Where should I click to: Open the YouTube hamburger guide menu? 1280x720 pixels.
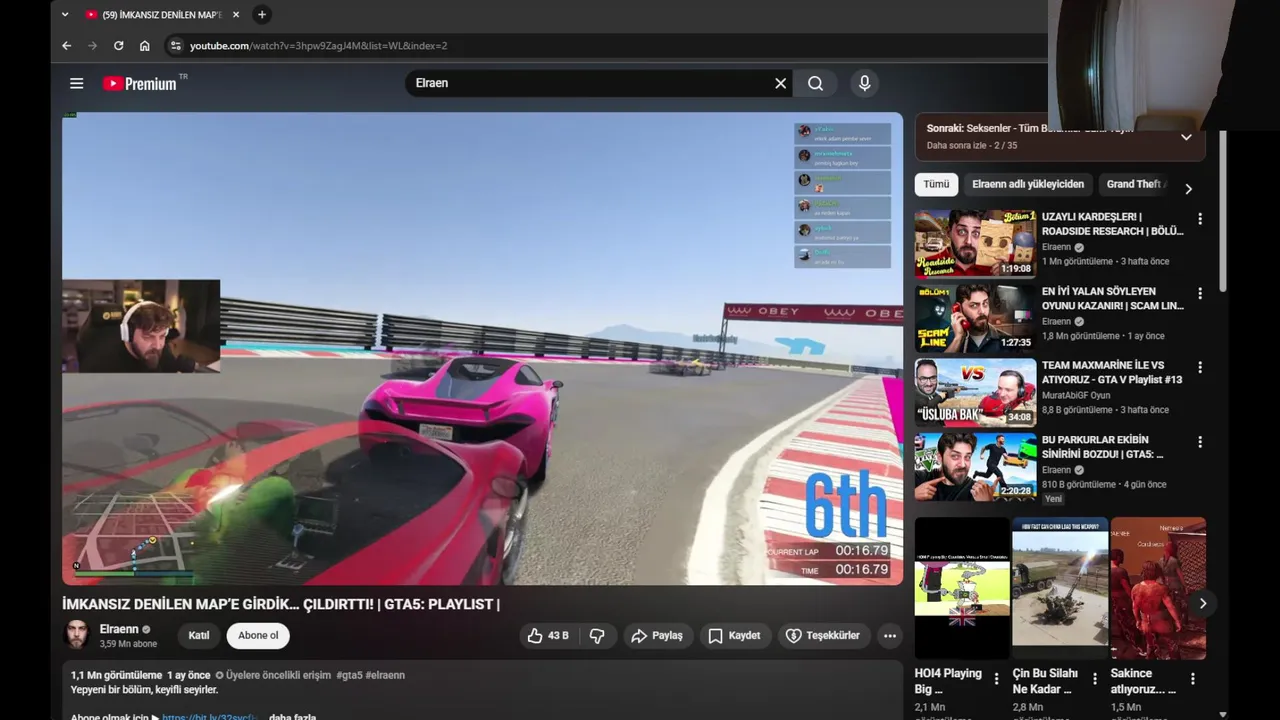coord(76,83)
